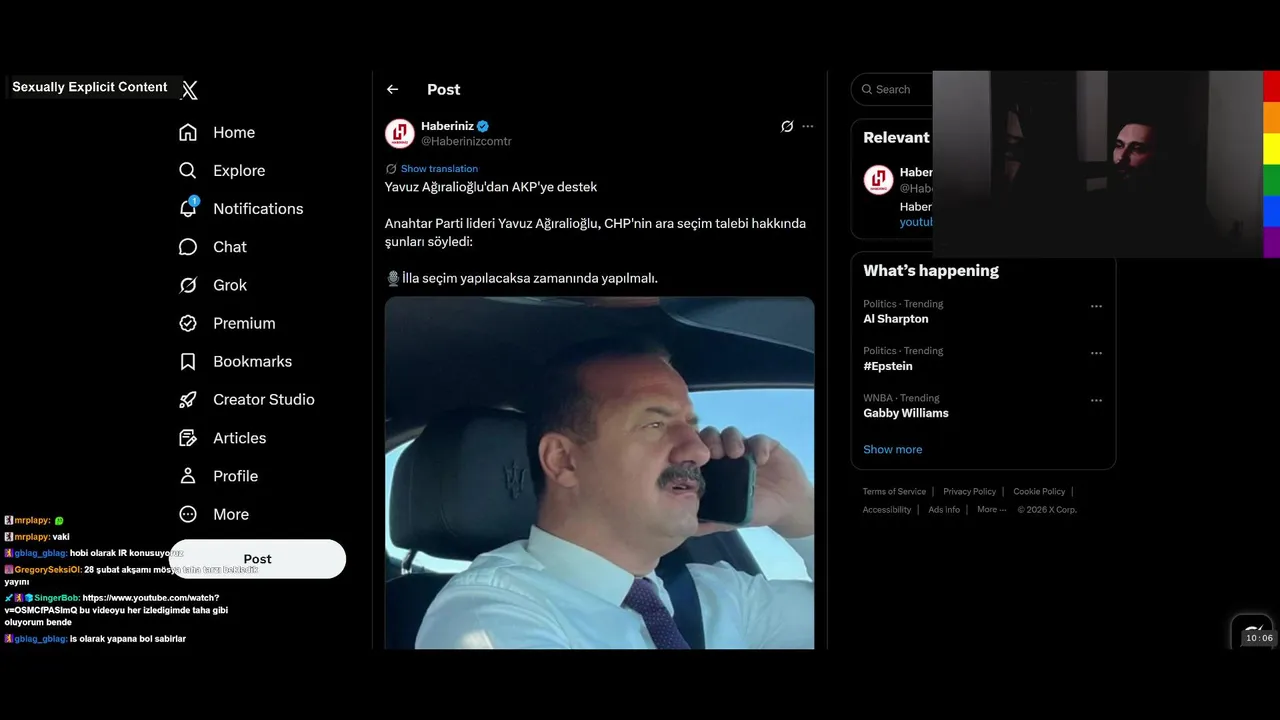Open options for Al Sharpton trend
The image size is (1280, 720).
pos(1096,306)
